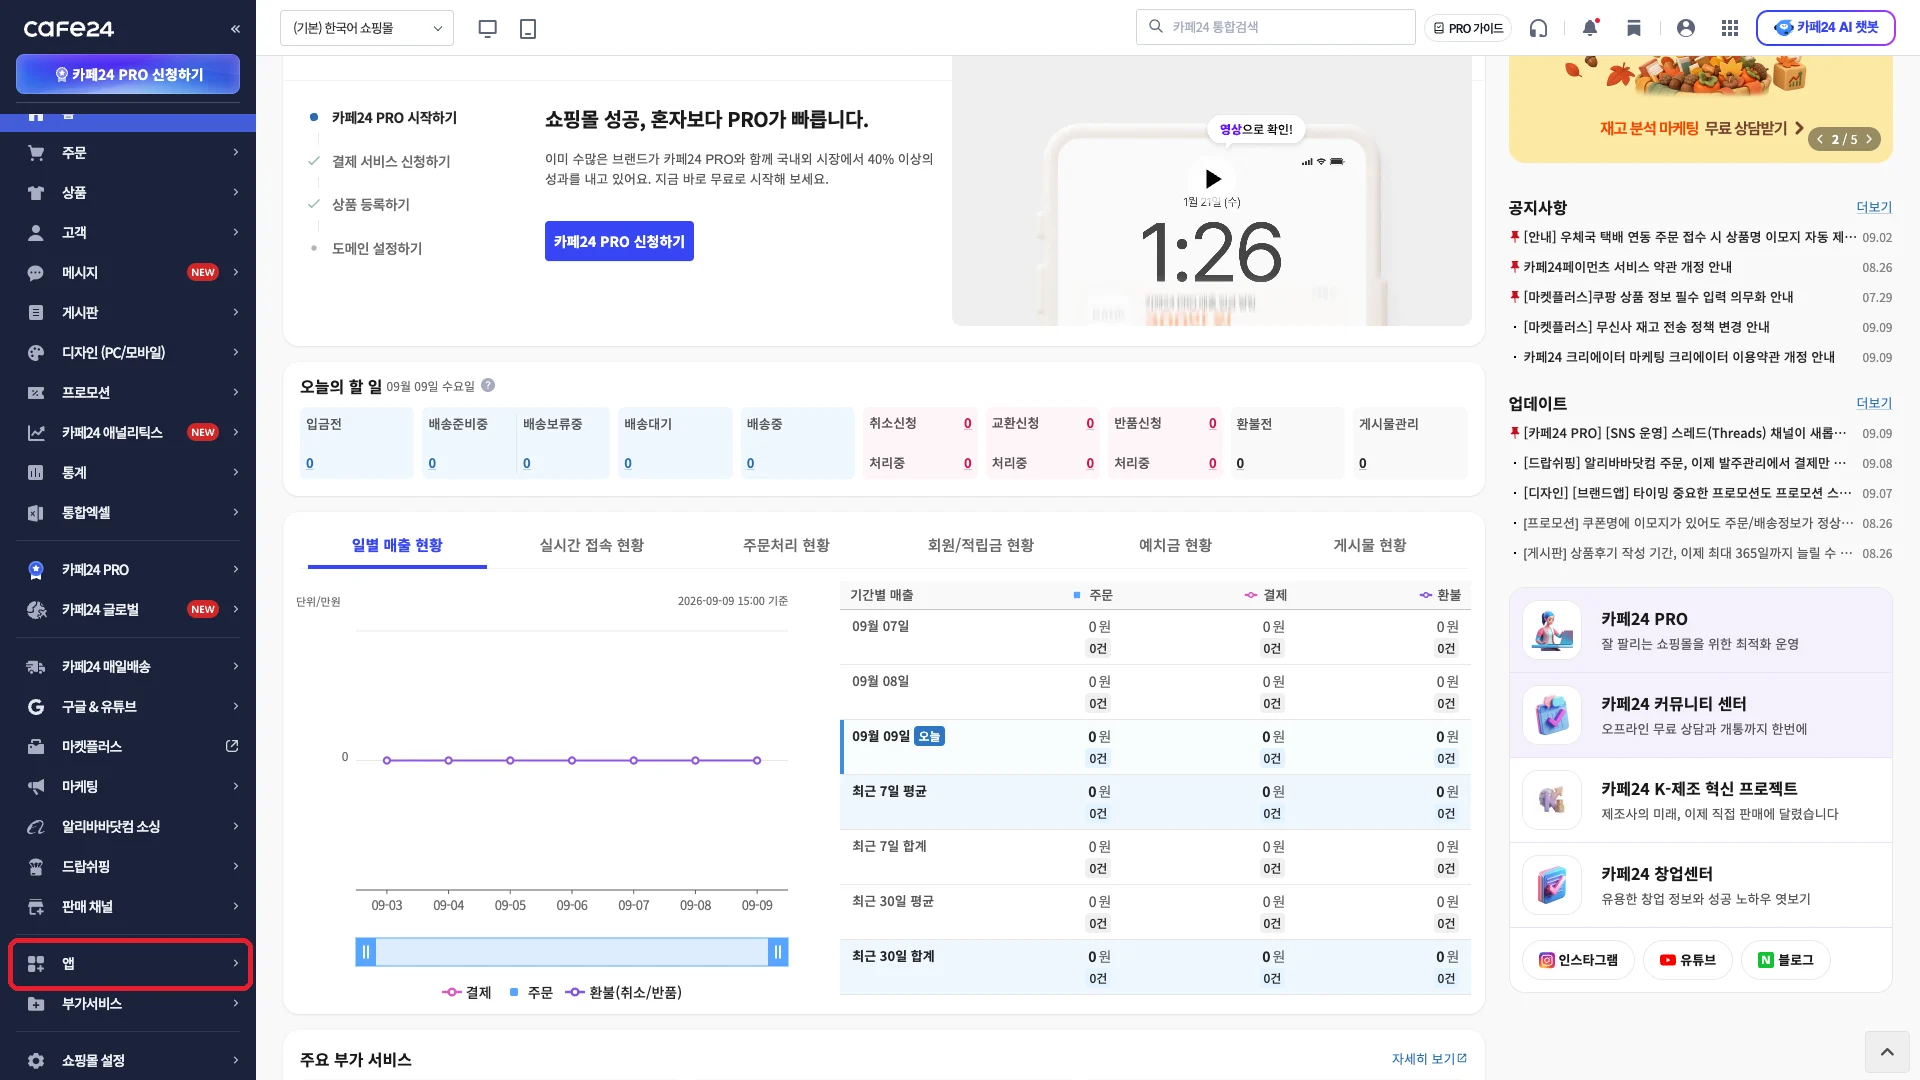This screenshot has height=1080, width=1920.
Task: Open 주문 menu in sidebar
Action: pyautogui.click(x=128, y=153)
